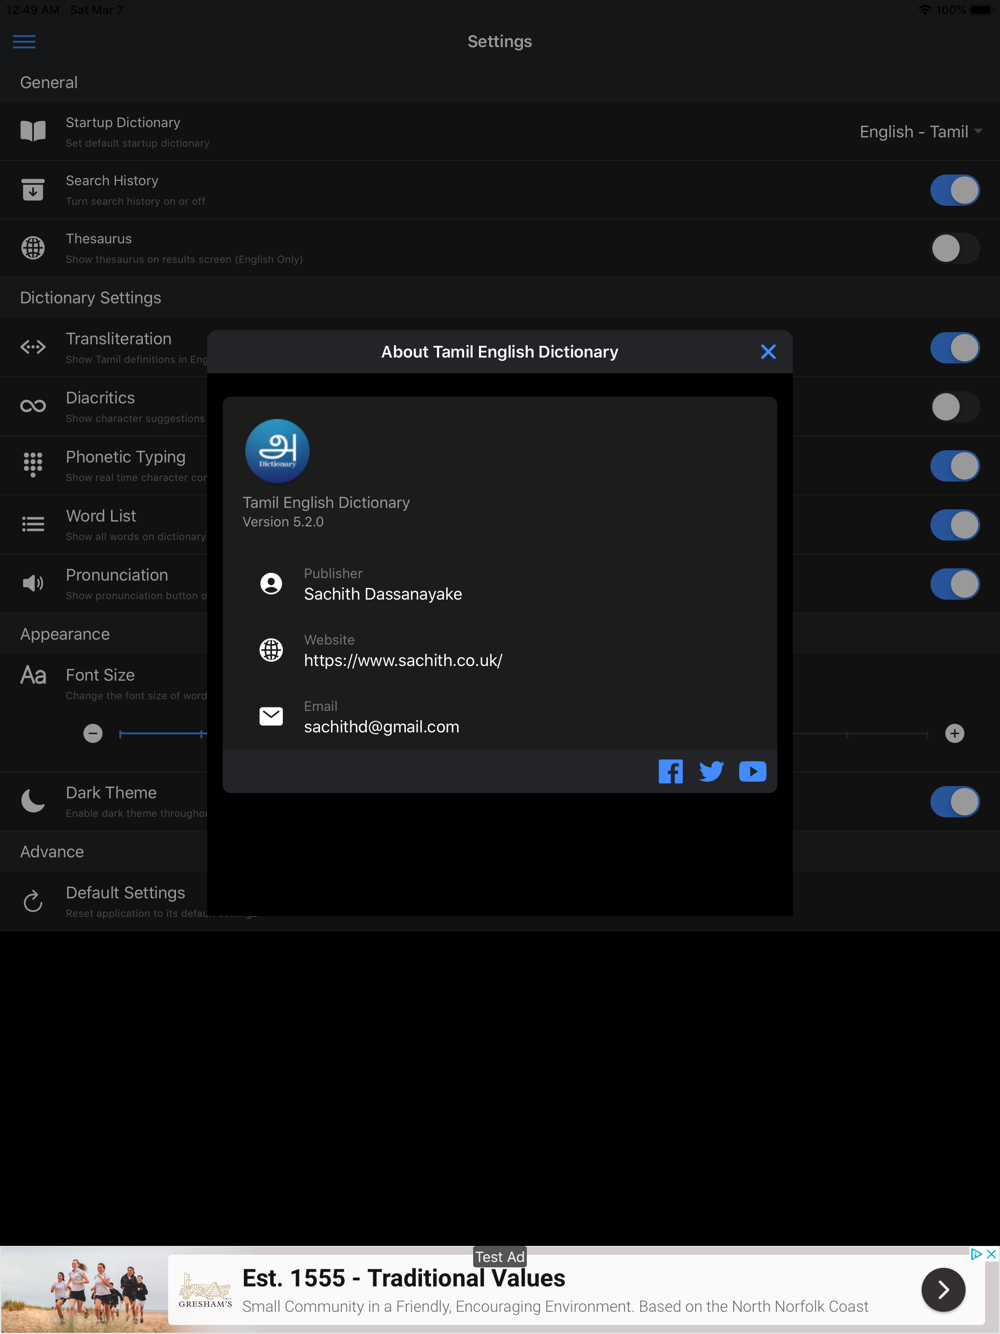
Task: Open the YouTube channel icon
Action: [x=753, y=771]
